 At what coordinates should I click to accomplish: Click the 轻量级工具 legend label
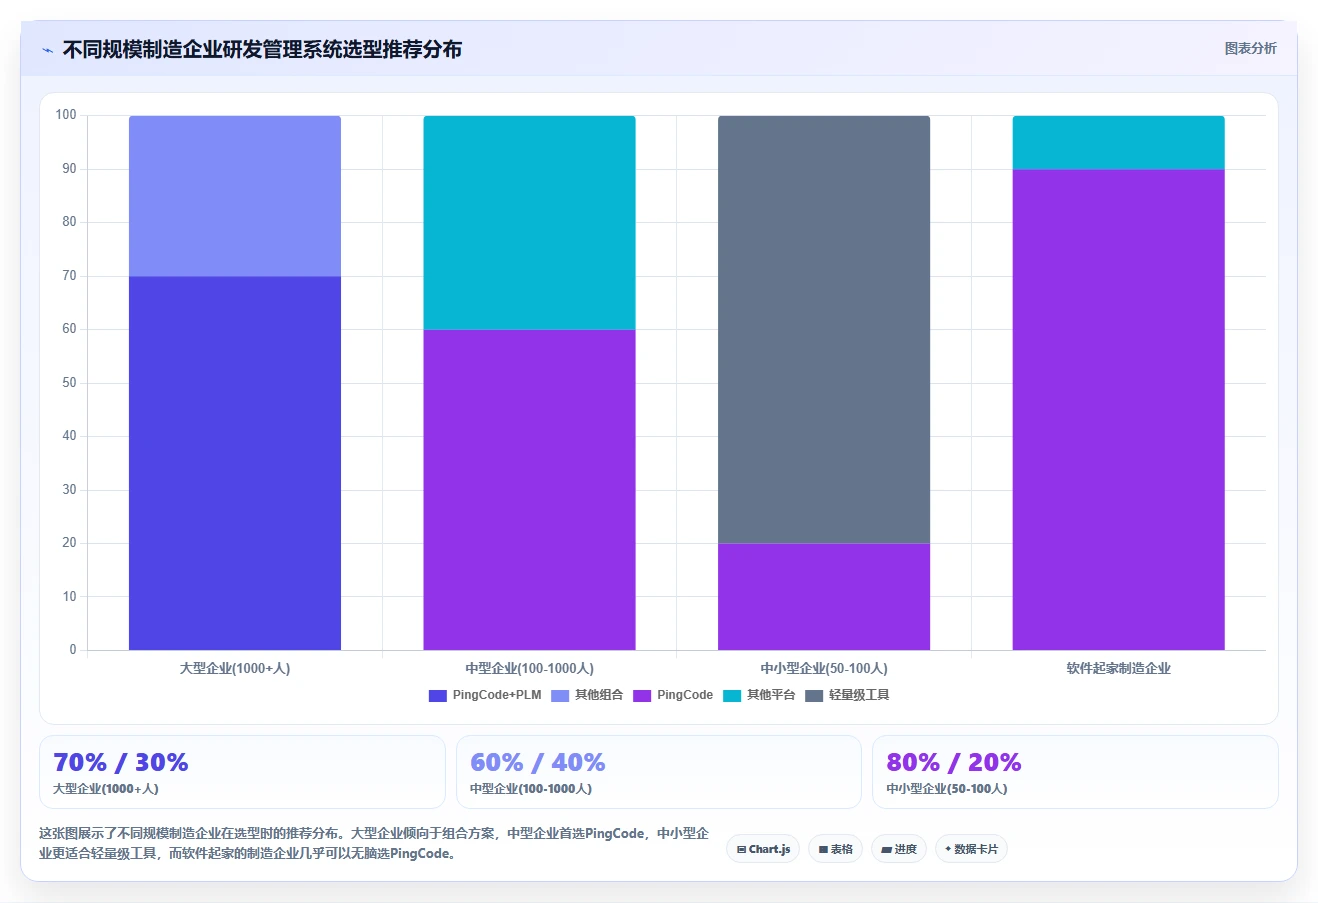859,695
